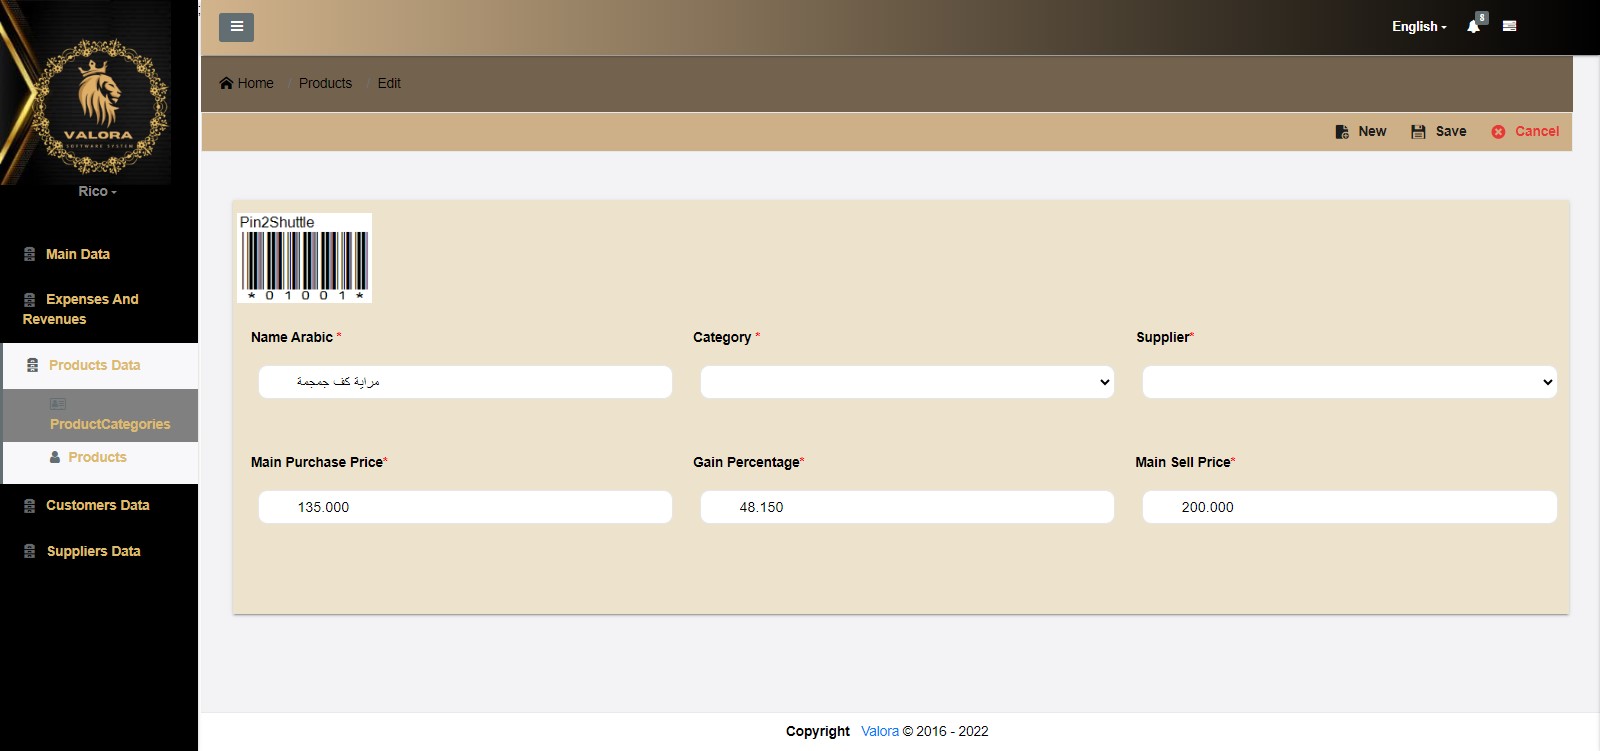Select Products in the sidebar submenu
1600x751 pixels.
[x=97, y=457]
